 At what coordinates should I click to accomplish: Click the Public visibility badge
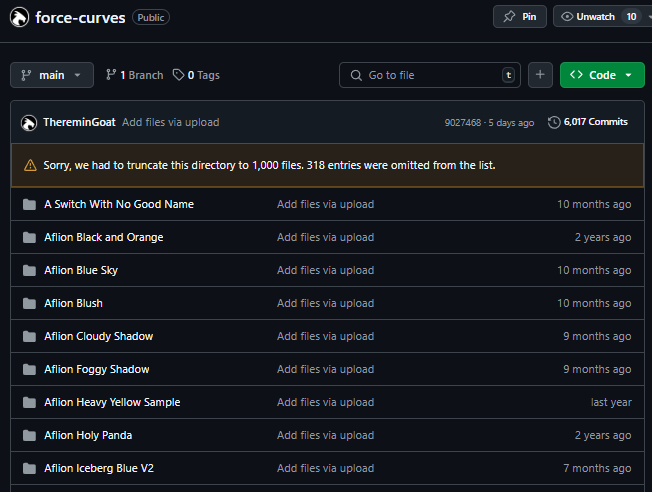151,17
